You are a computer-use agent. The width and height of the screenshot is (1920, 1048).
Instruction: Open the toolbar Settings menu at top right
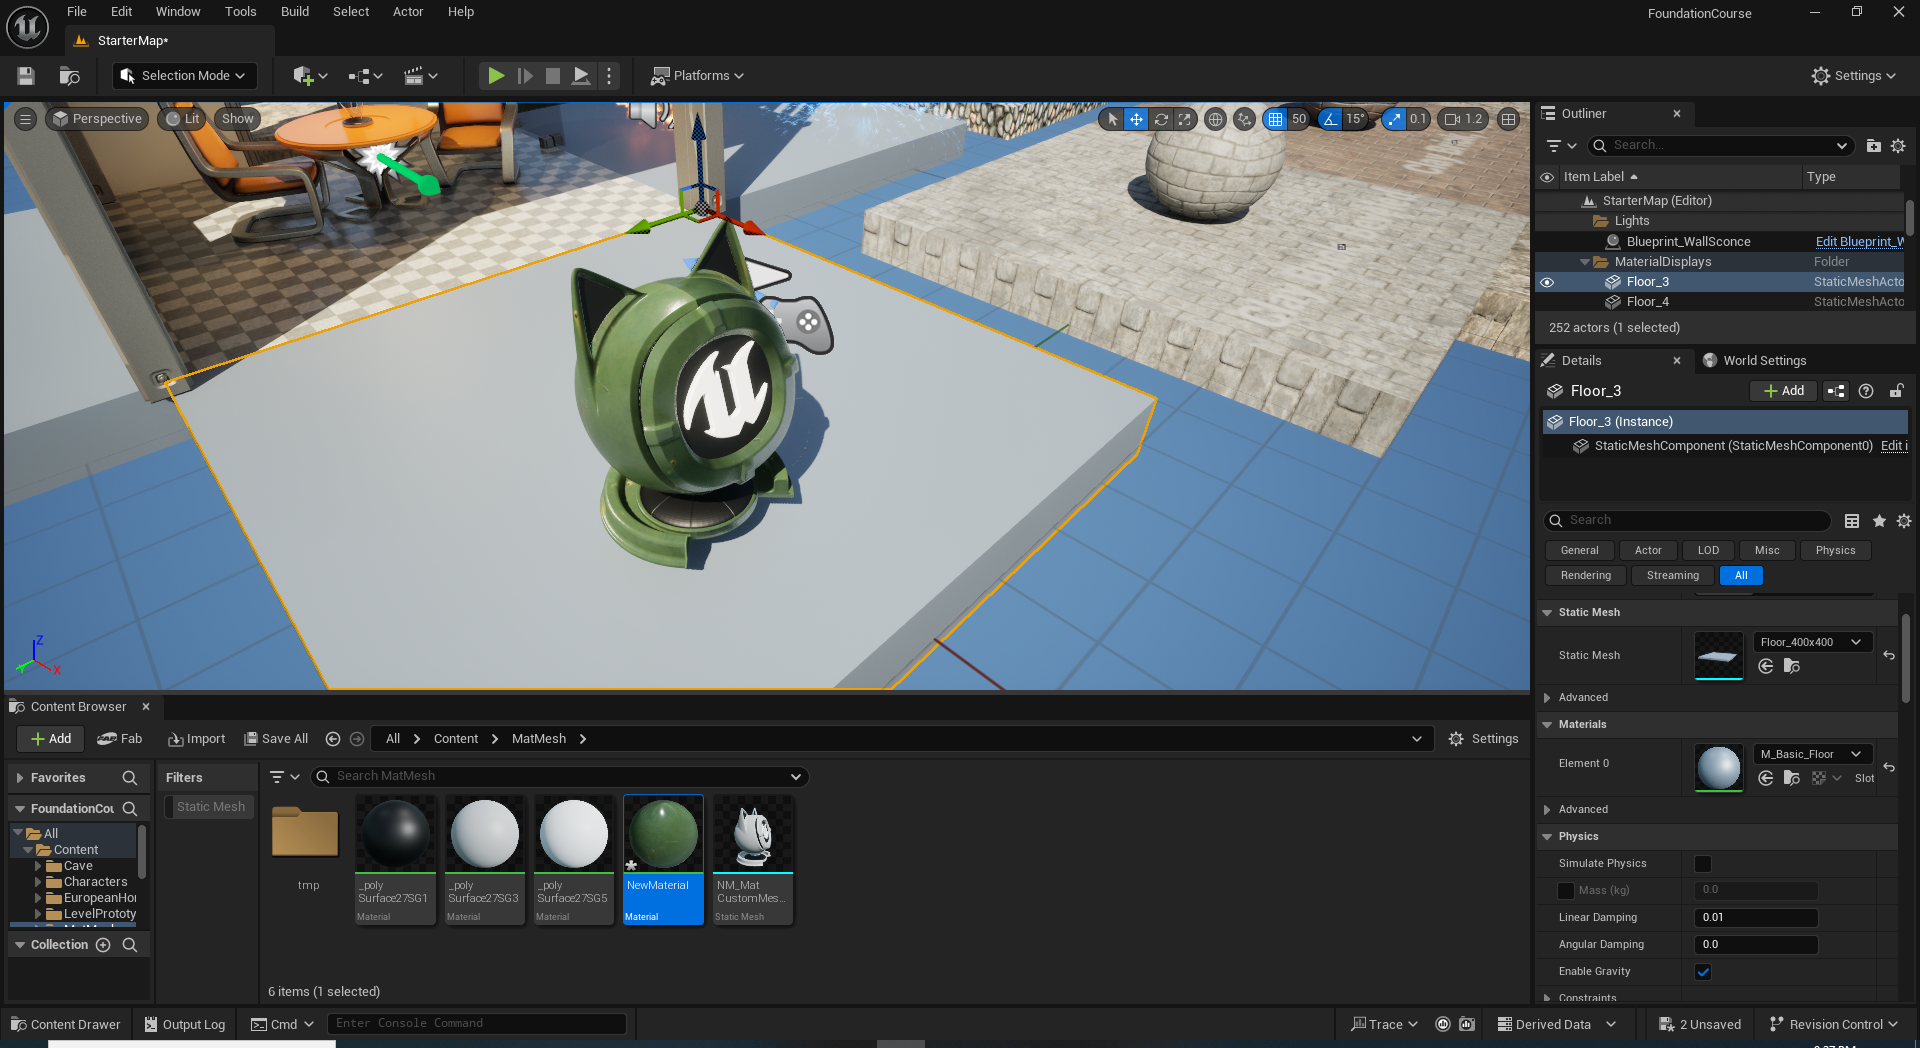click(1853, 76)
